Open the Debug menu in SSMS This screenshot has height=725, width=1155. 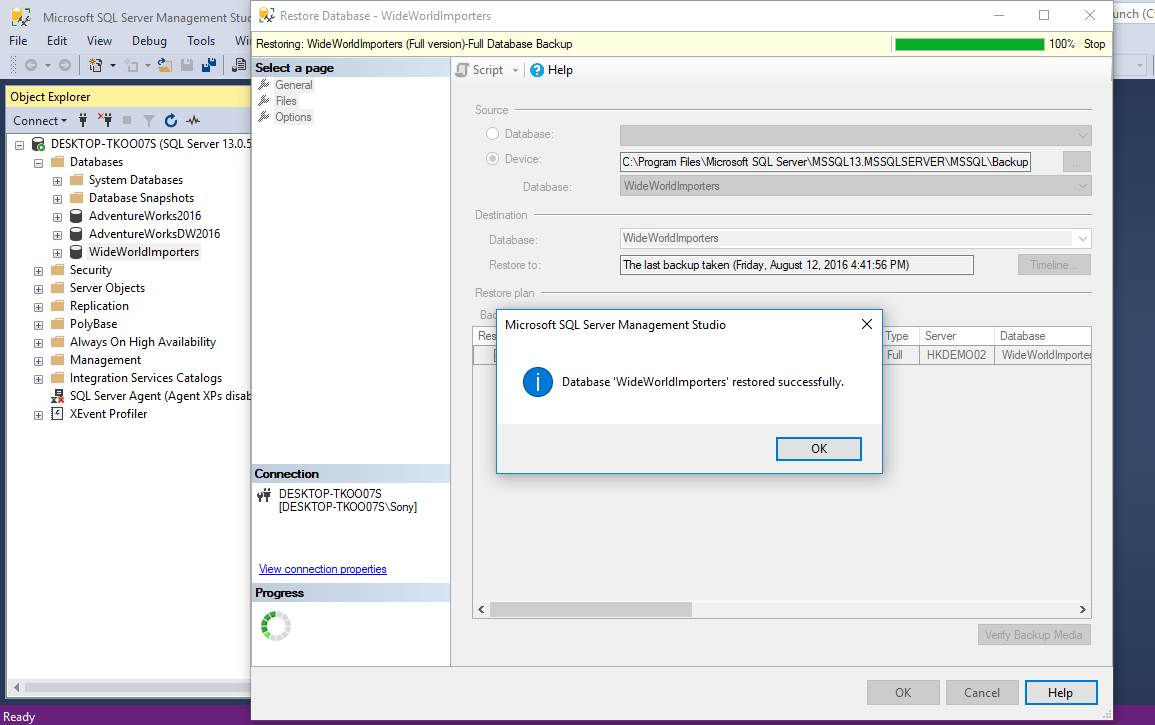pos(150,41)
